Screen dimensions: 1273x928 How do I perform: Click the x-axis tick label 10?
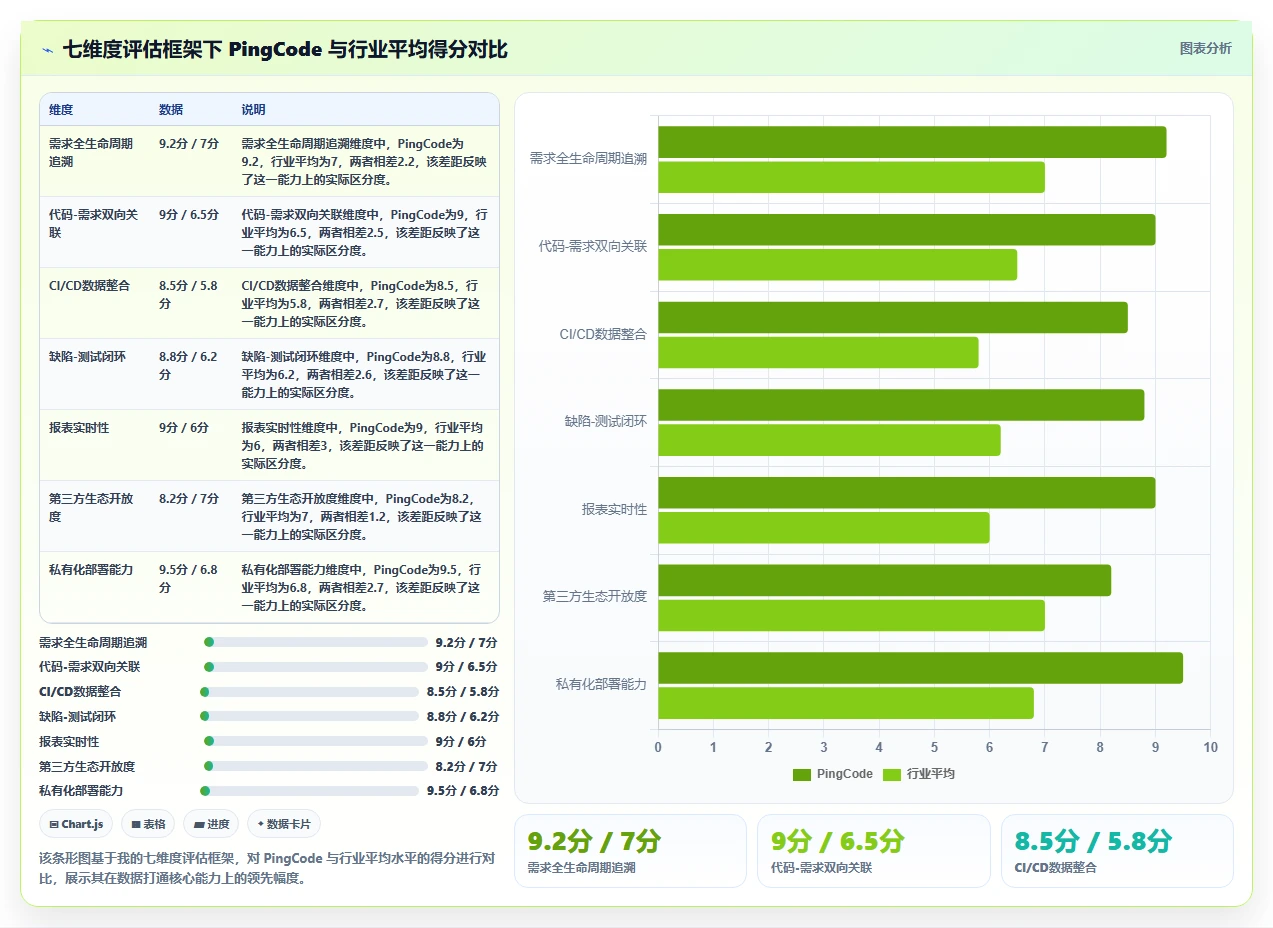click(1210, 747)
